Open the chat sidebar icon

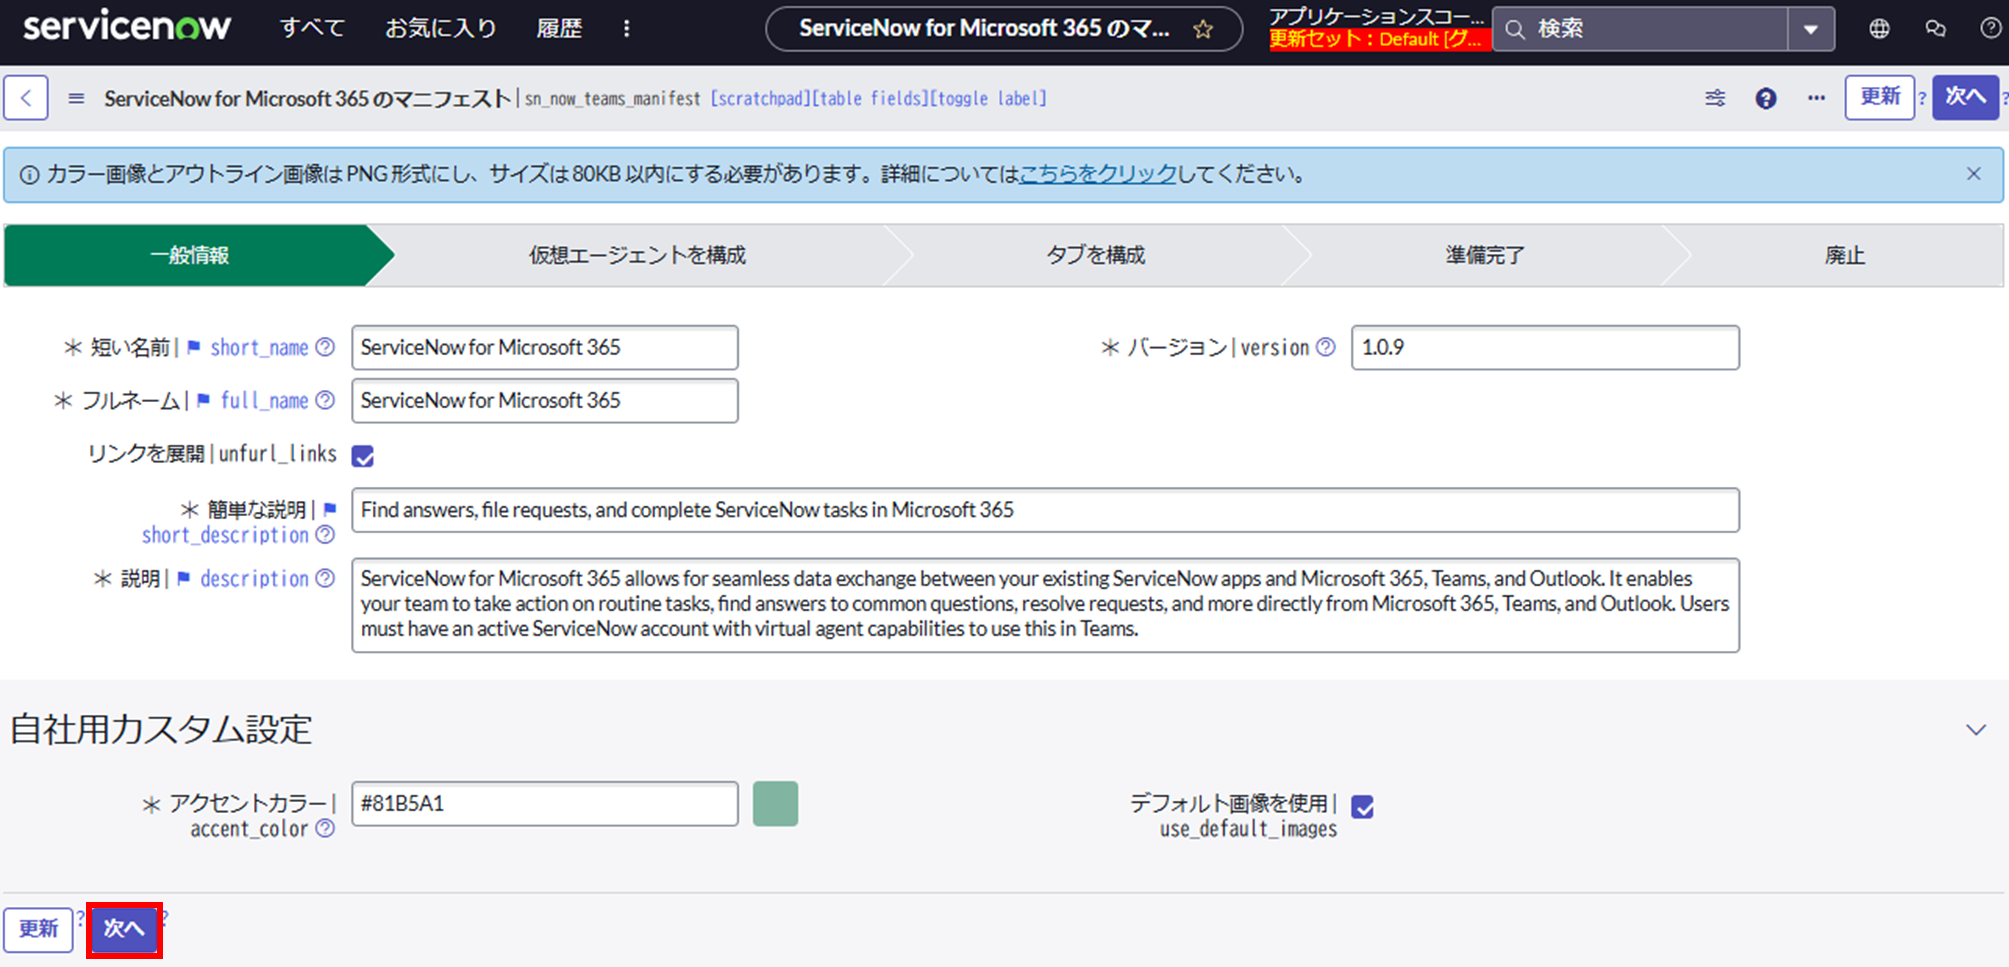(x=1936, y=29)
